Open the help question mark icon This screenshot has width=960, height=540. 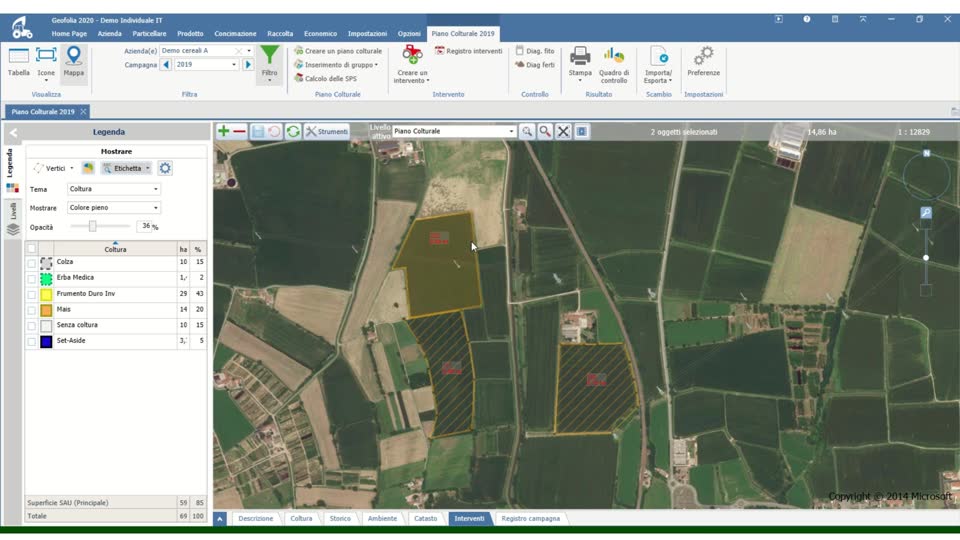[x=806, y=19]
